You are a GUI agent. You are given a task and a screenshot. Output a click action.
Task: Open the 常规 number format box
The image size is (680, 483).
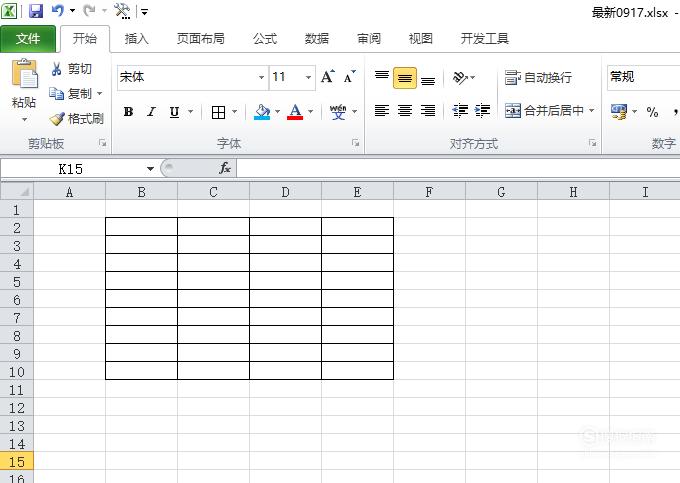(x=644, y=78)
